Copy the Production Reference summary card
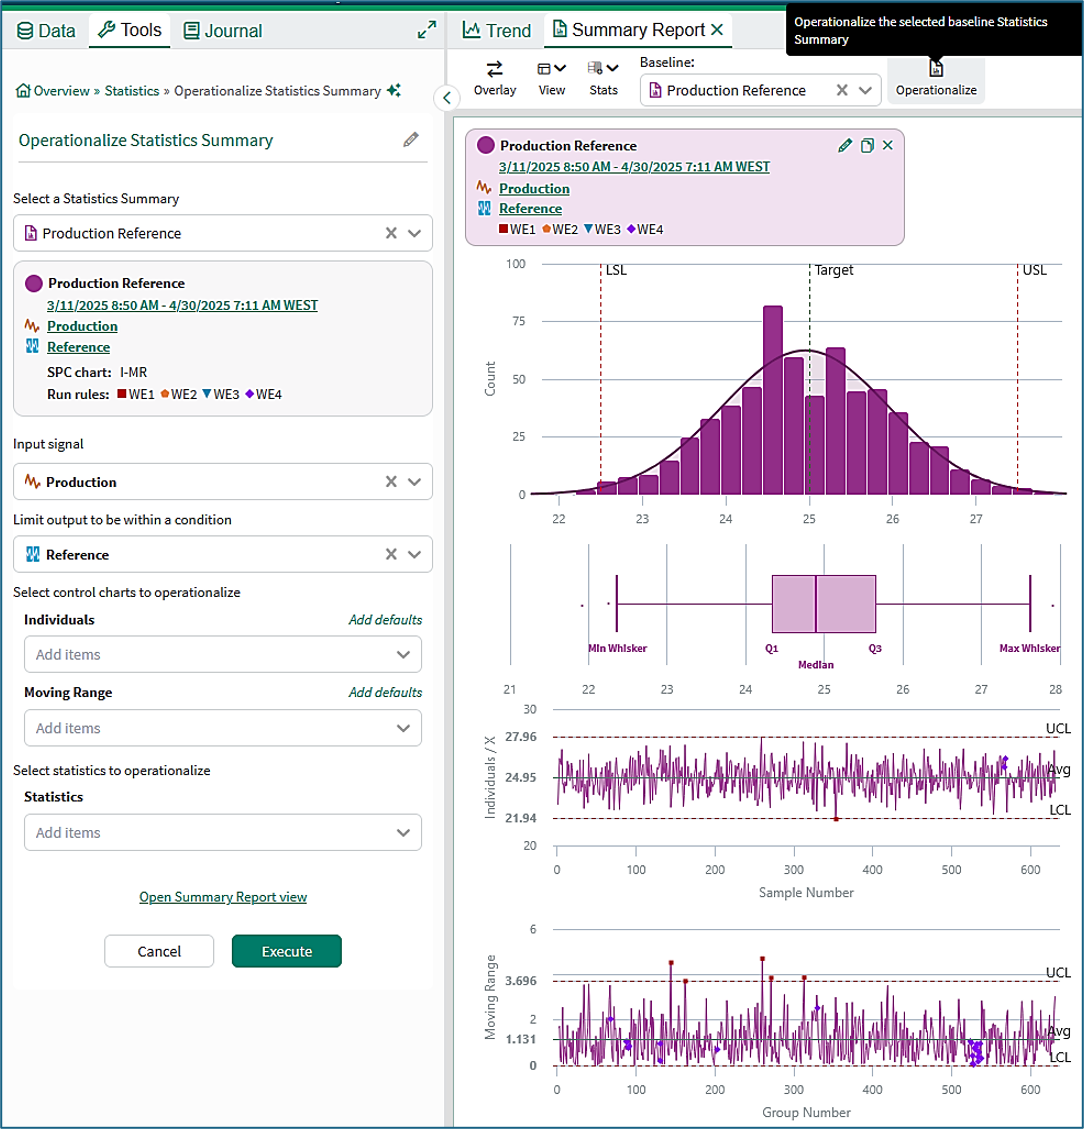 867,145
